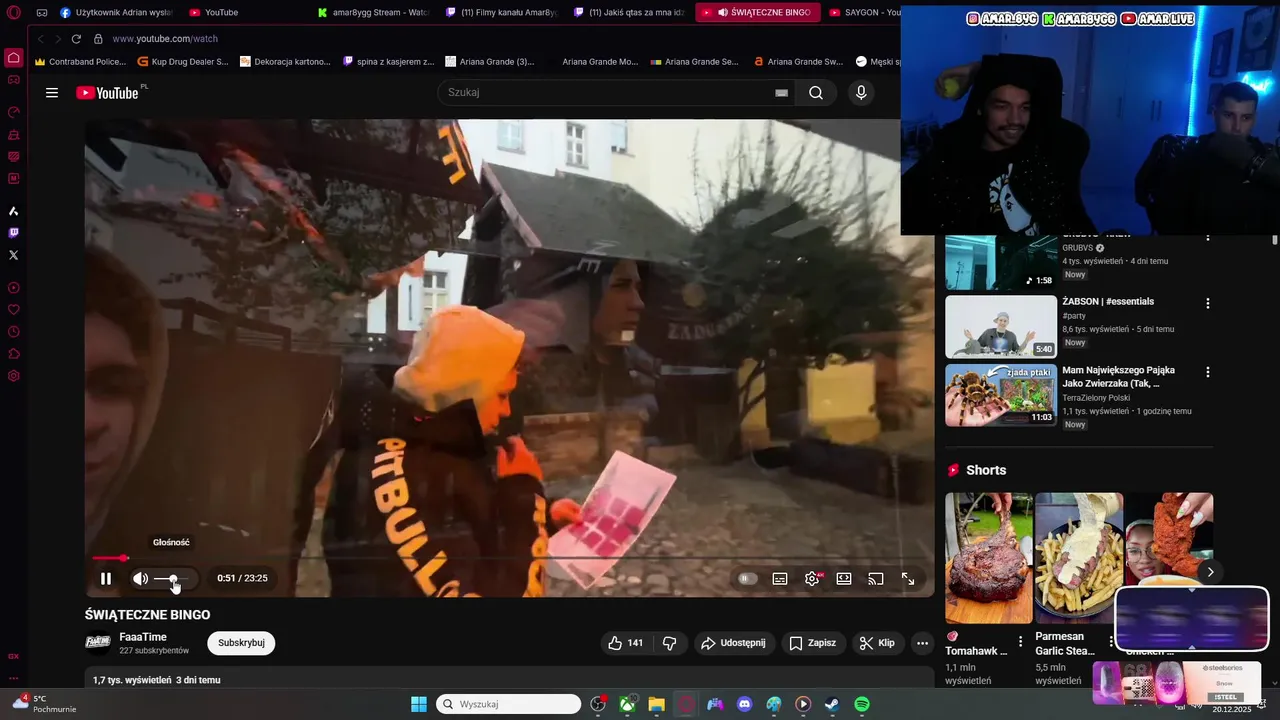Pause the video playback
The image size is (1280, 720).
(106, 578)
